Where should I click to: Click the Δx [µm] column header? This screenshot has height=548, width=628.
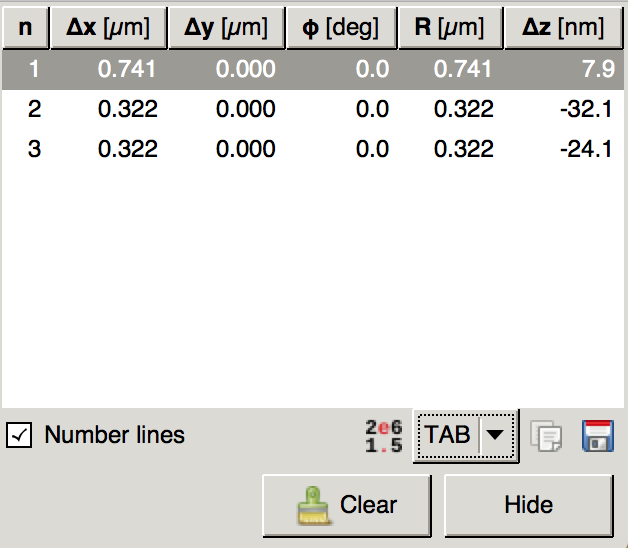pyautogui.click(x=108, y=28)
